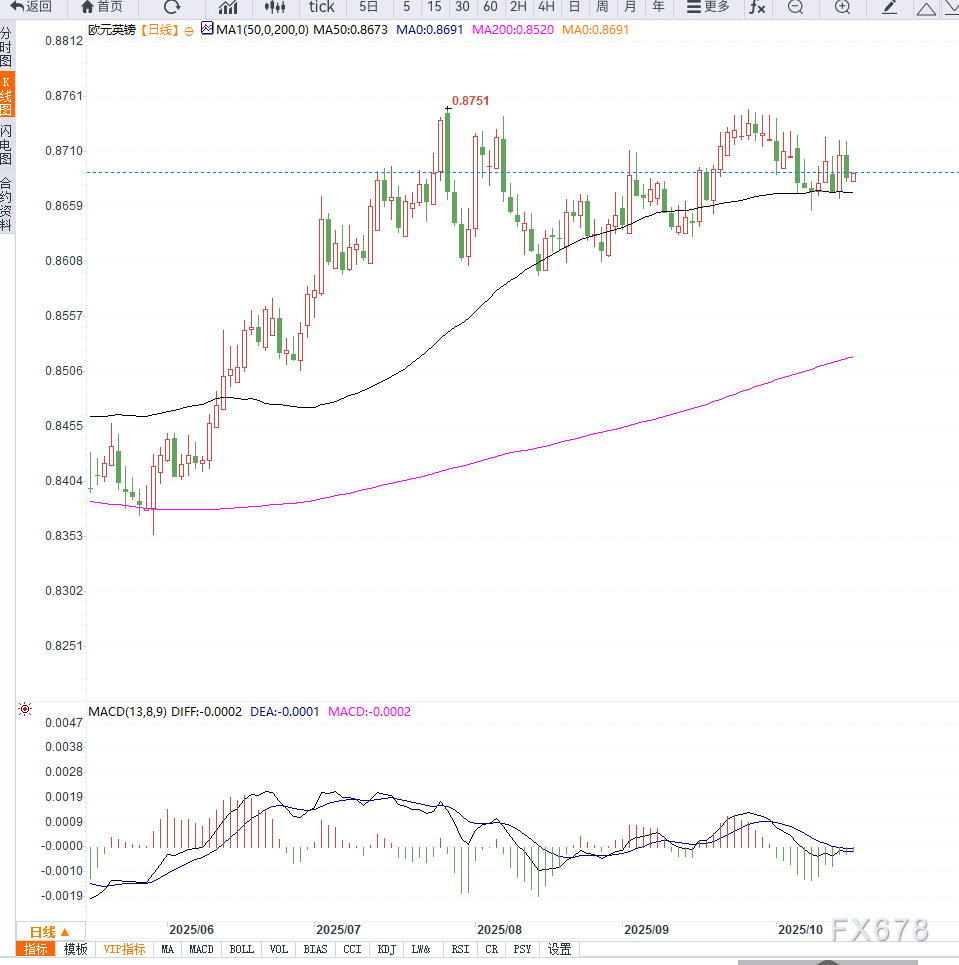Switch indicator to MA
This screenshot has width=959, height=965.
167,949
